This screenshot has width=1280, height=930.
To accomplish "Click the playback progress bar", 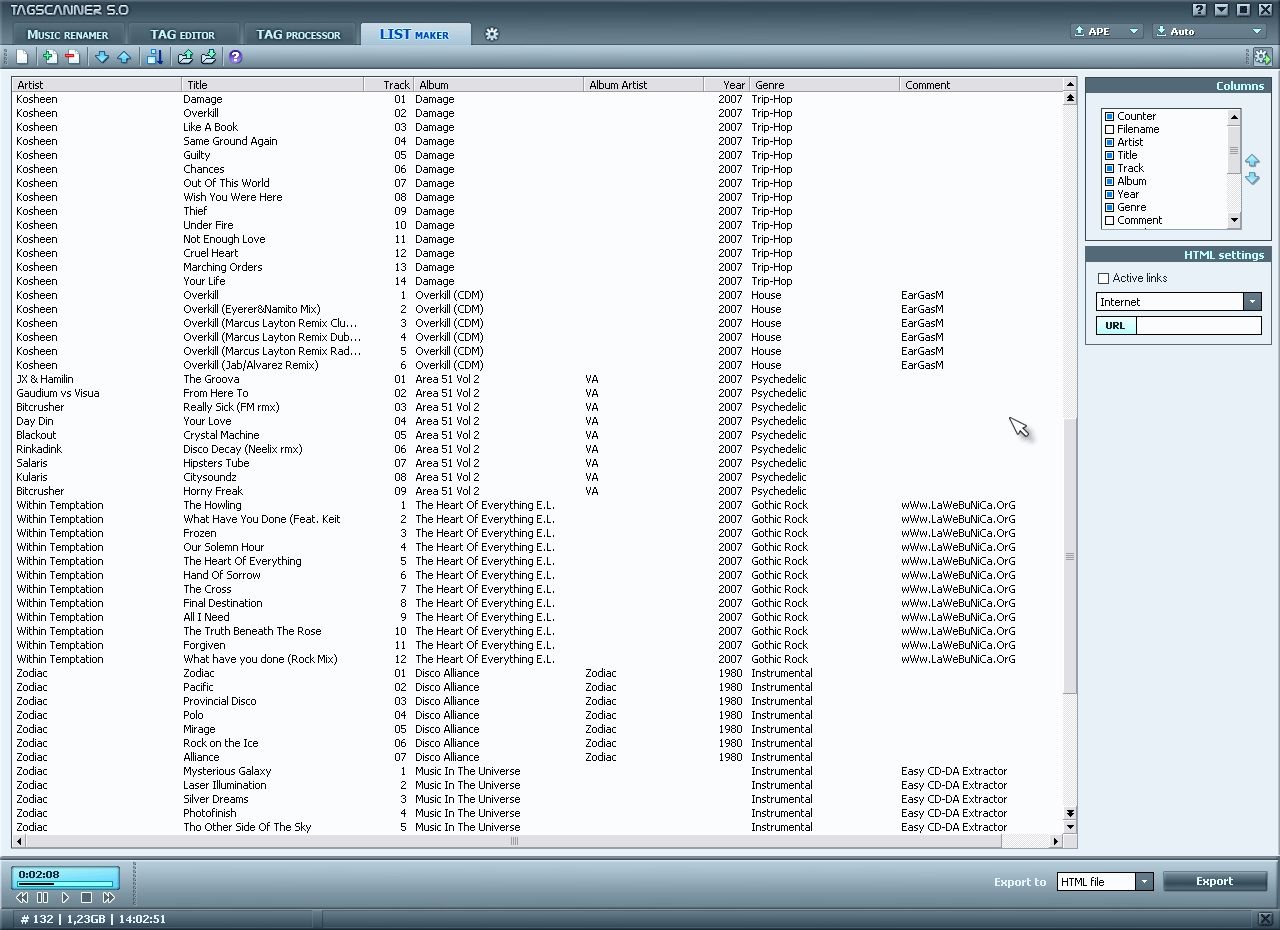I will [65, 884].
